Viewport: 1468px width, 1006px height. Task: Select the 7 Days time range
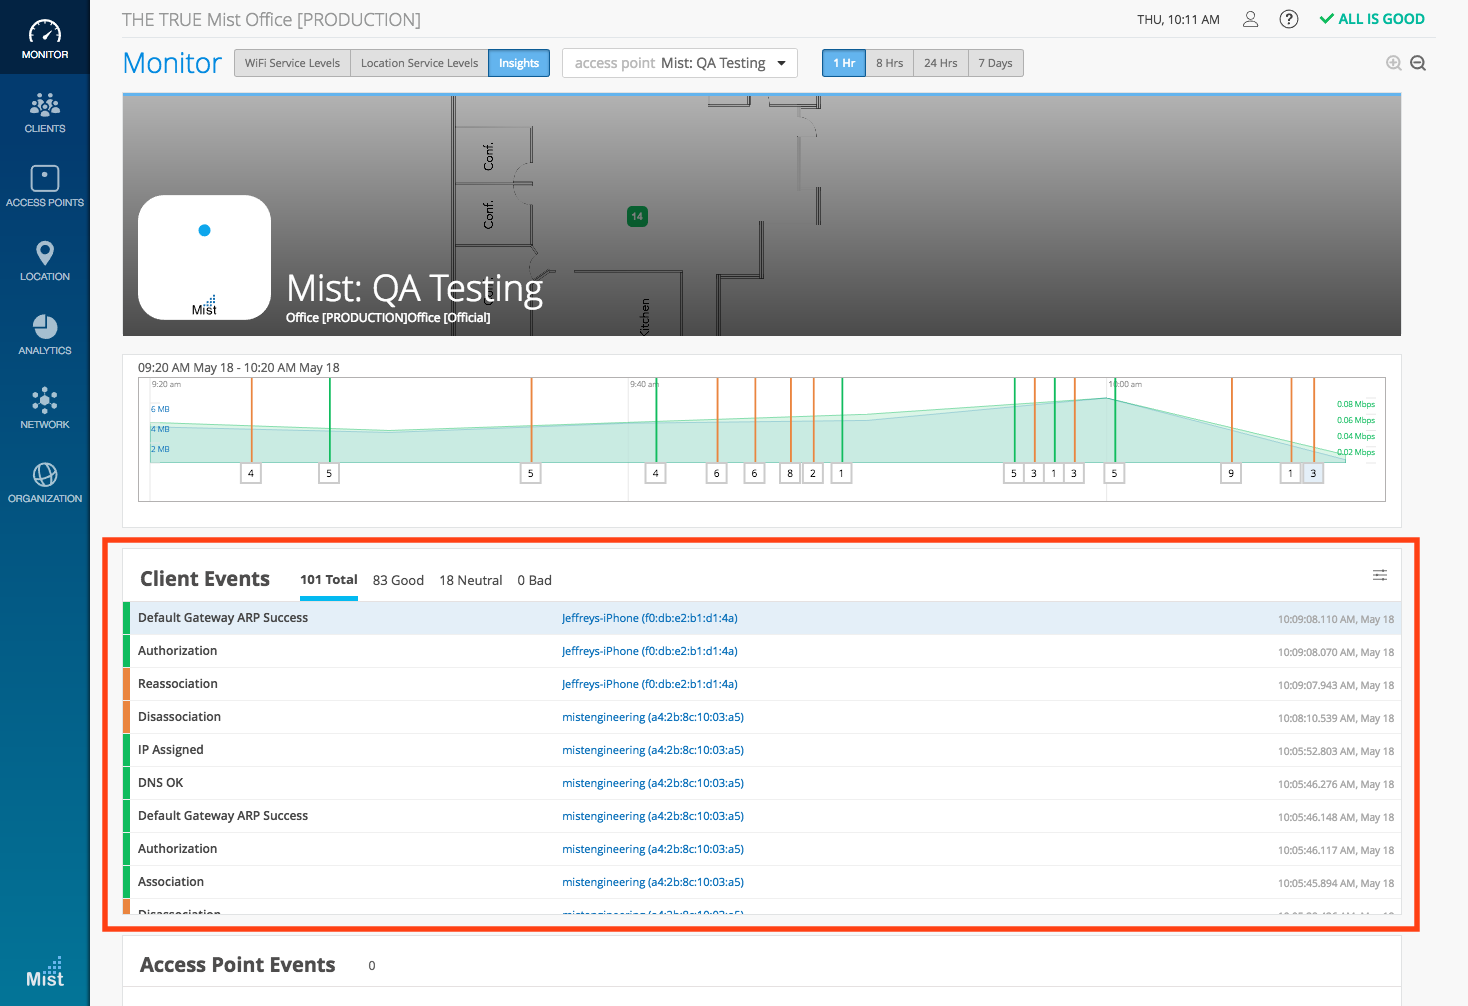[x=995, y=63]
